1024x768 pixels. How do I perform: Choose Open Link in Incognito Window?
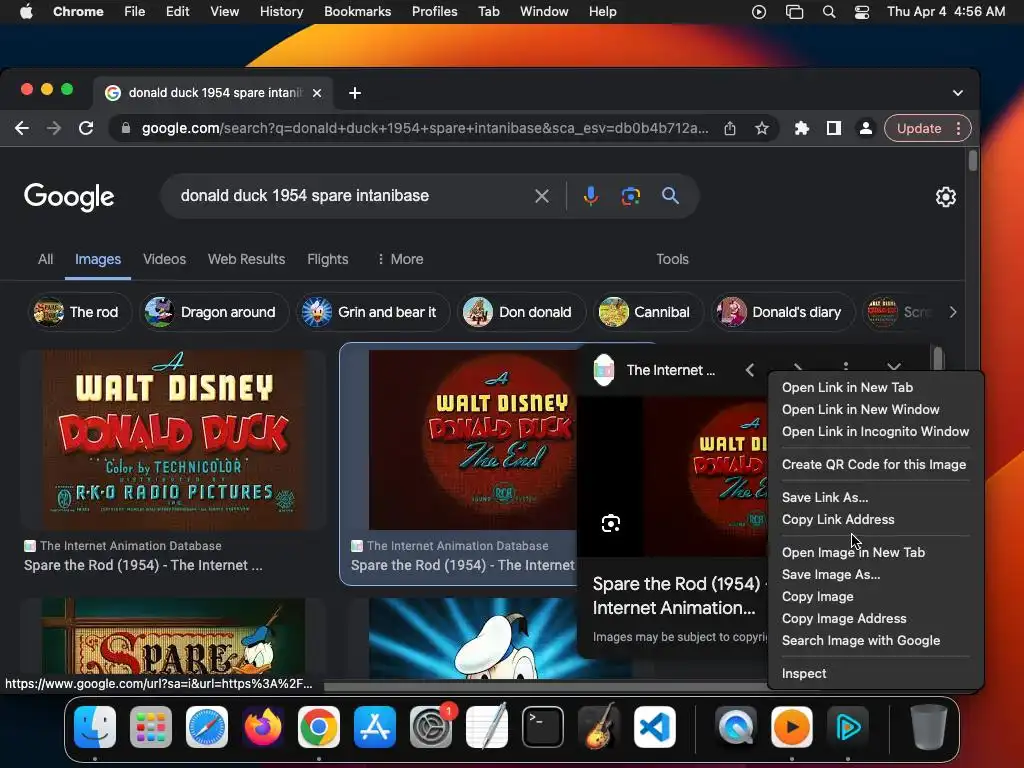(x=875, y=432)
